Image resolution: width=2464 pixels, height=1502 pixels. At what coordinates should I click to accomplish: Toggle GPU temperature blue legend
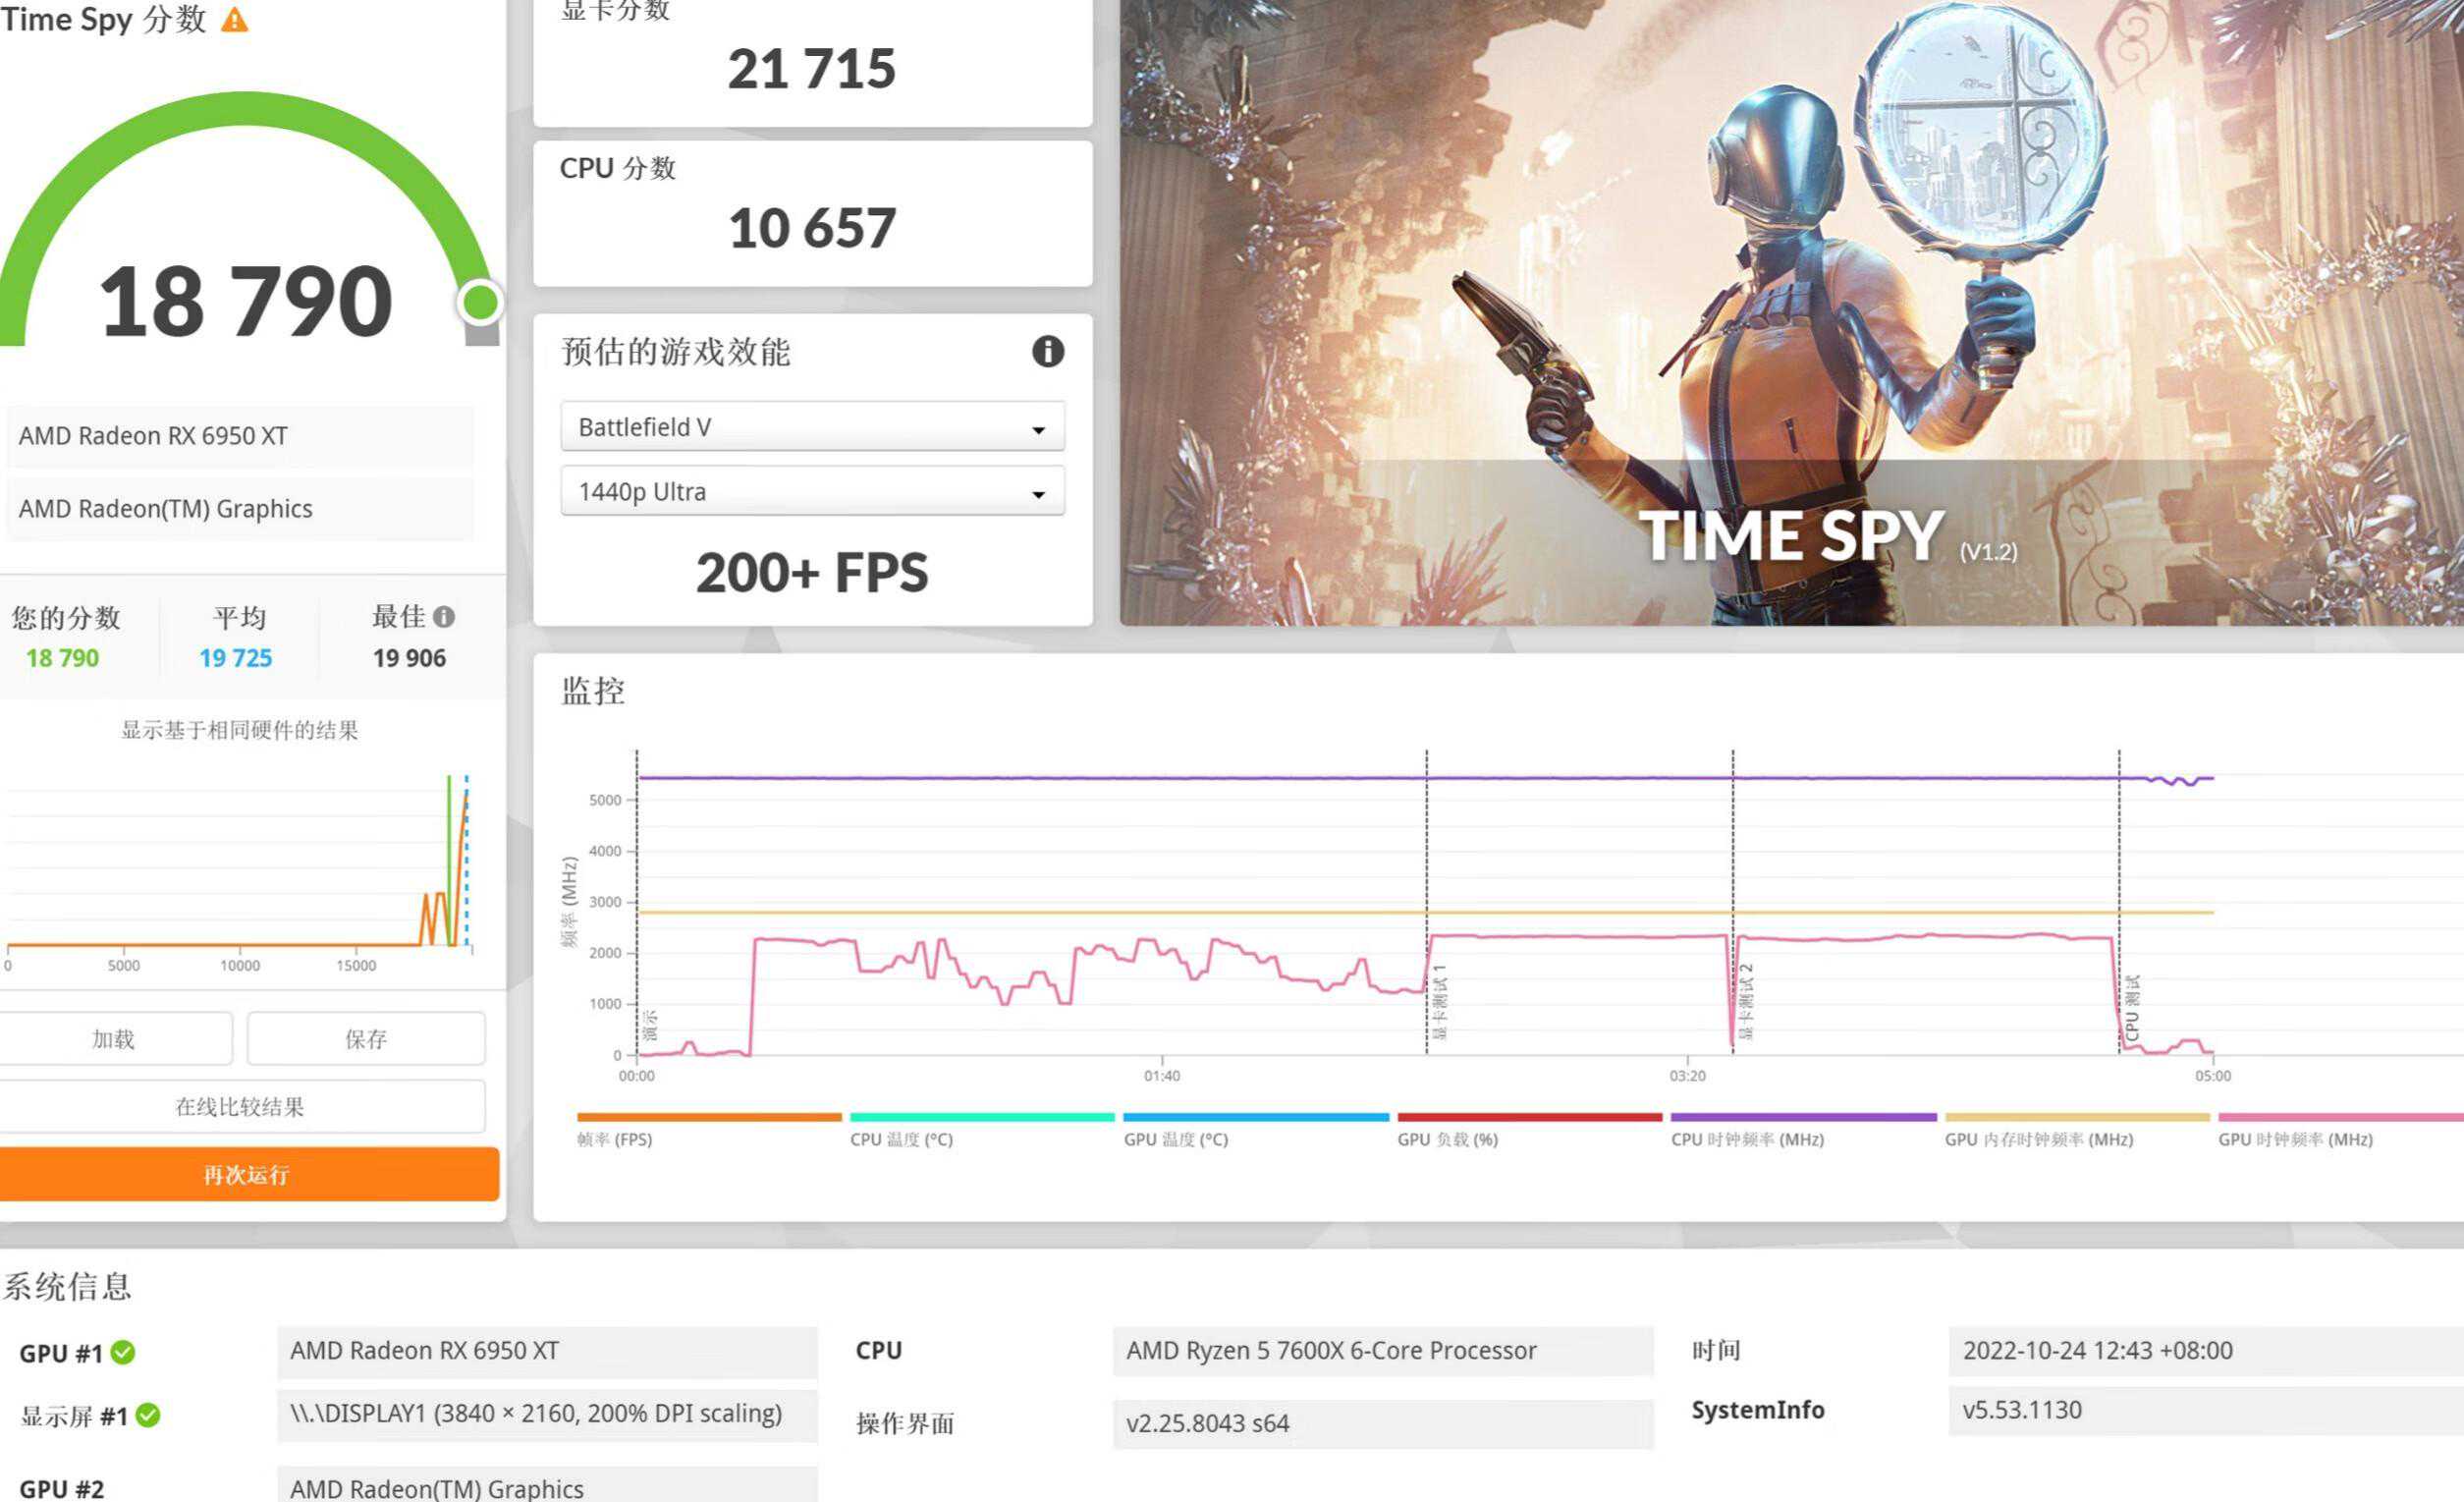[1175, 1139]
